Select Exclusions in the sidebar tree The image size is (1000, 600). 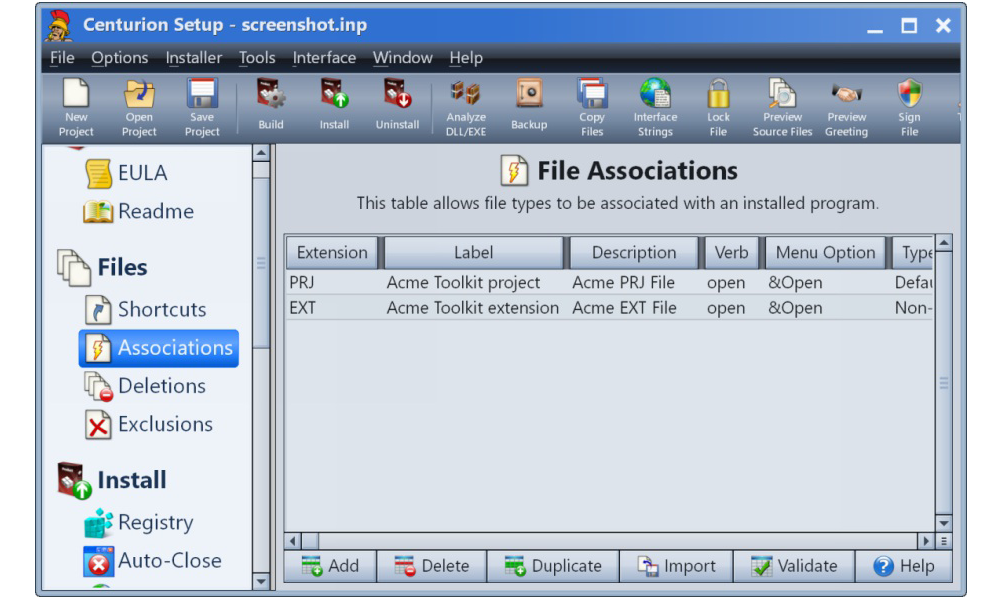click(x=164, y=424)
